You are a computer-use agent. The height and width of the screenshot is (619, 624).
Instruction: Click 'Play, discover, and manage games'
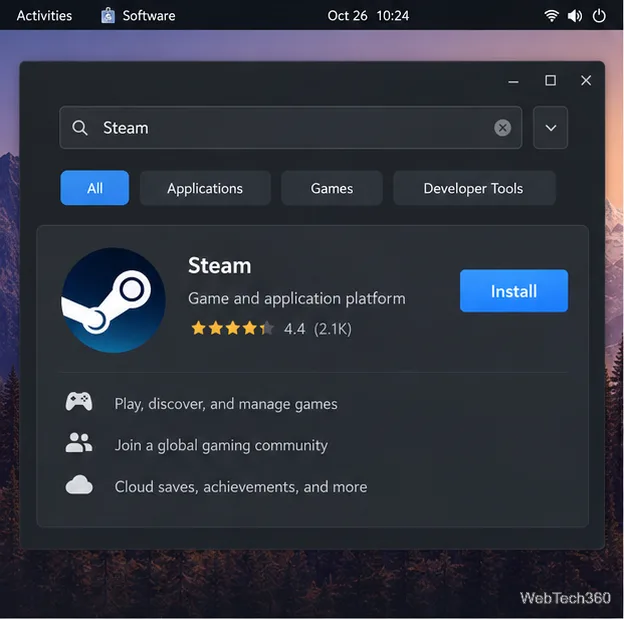point(226,404)
